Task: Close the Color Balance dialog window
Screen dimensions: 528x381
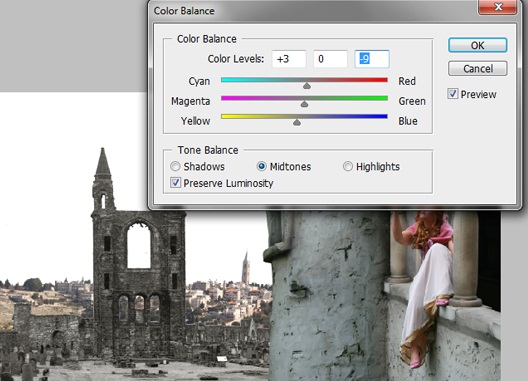Action: [x=498, y=7]
